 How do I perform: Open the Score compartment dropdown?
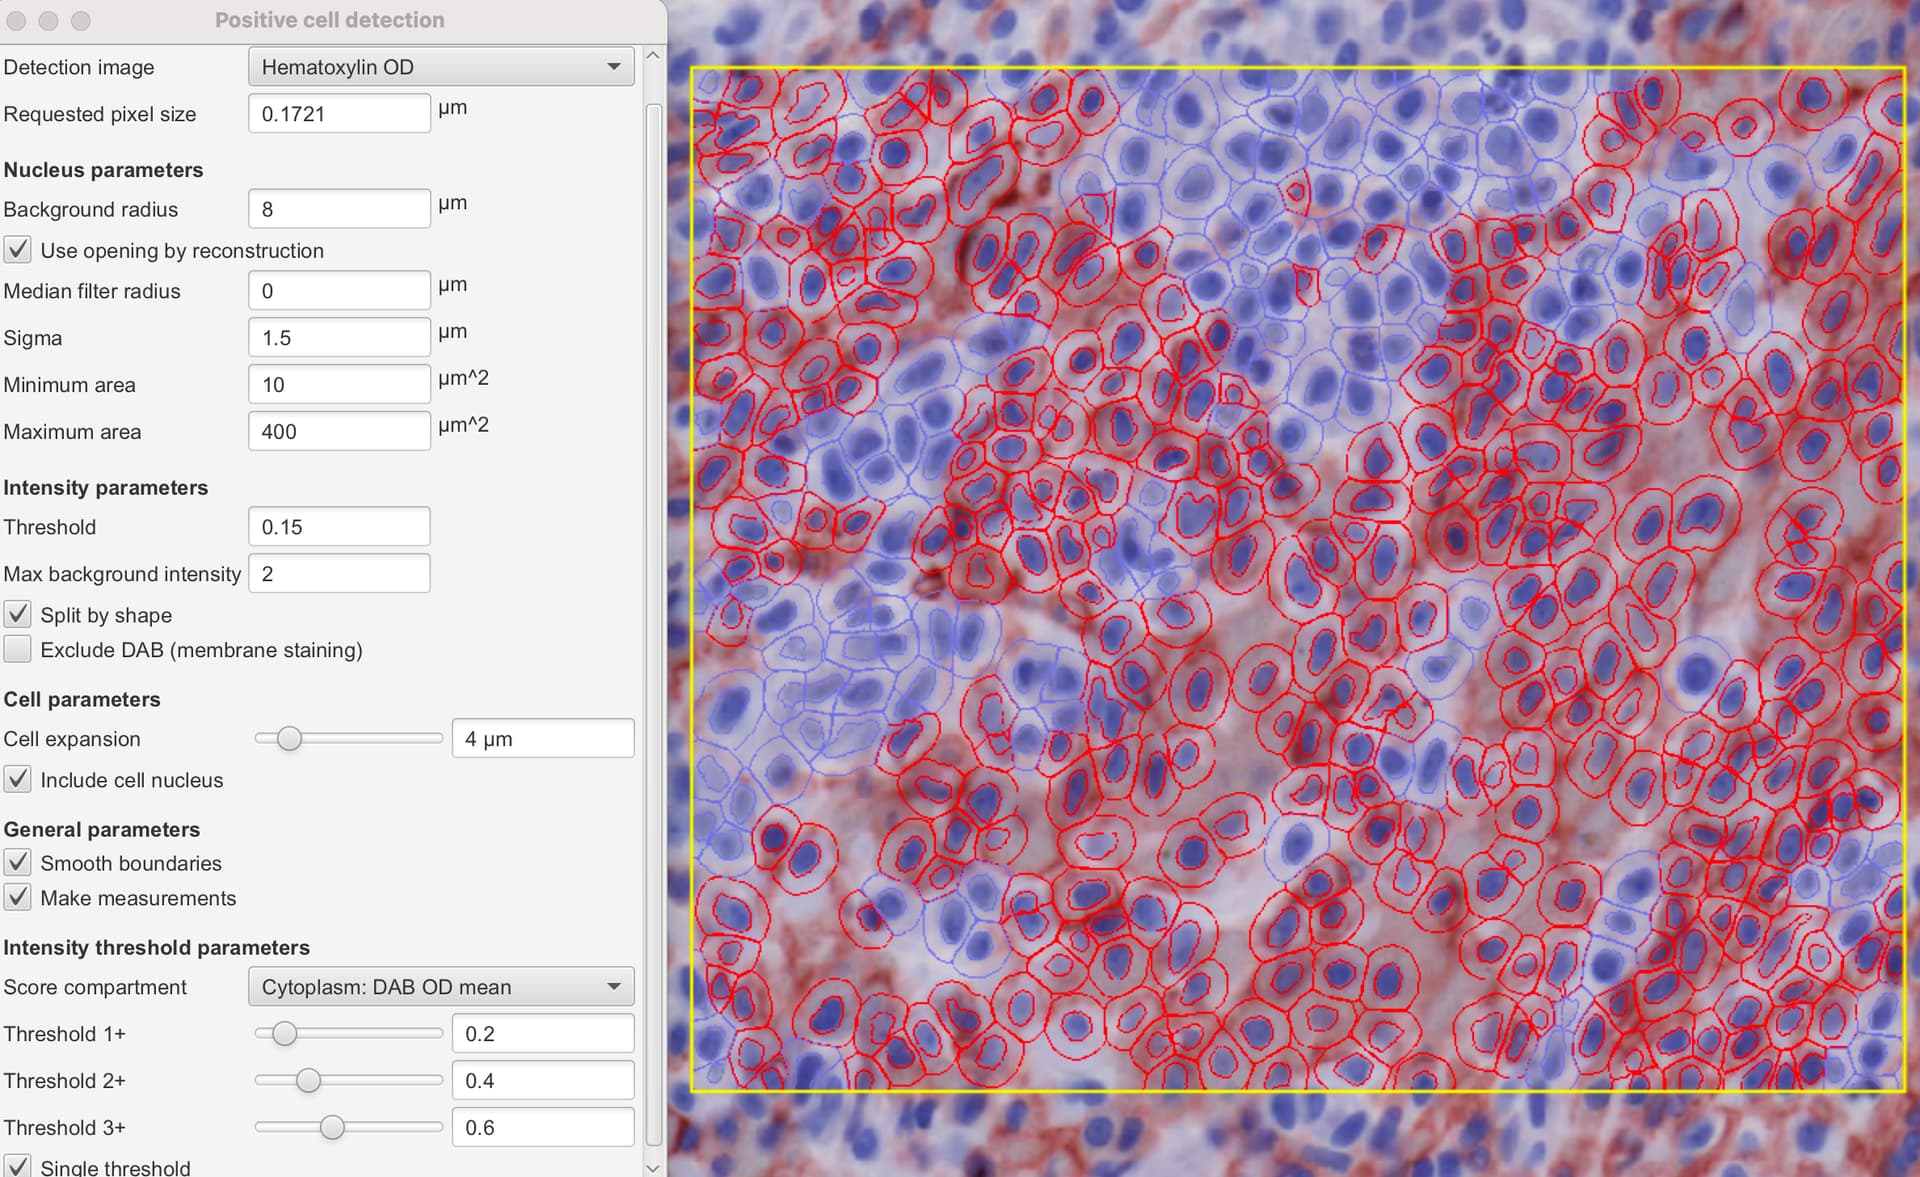(440, 986)
